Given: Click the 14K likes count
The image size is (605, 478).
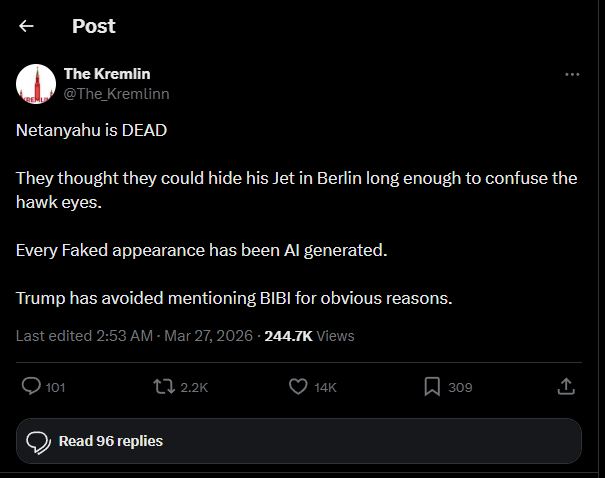Looking at the screenshot, I should (x=325, y=387).
